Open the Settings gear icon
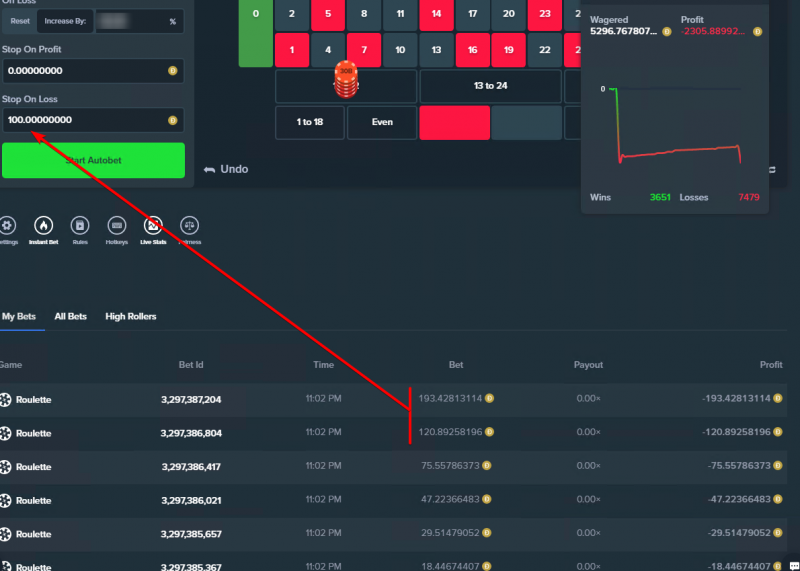800x571 pixels. (7, 225)
